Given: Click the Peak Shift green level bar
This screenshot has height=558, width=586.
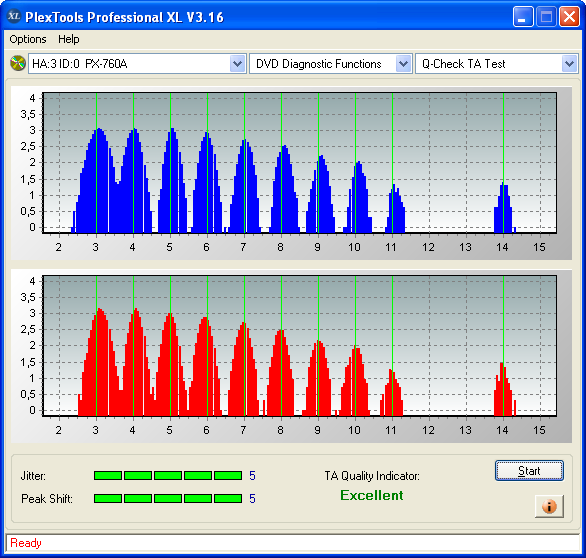Looking at the screenshot, I should pos(168,498).
